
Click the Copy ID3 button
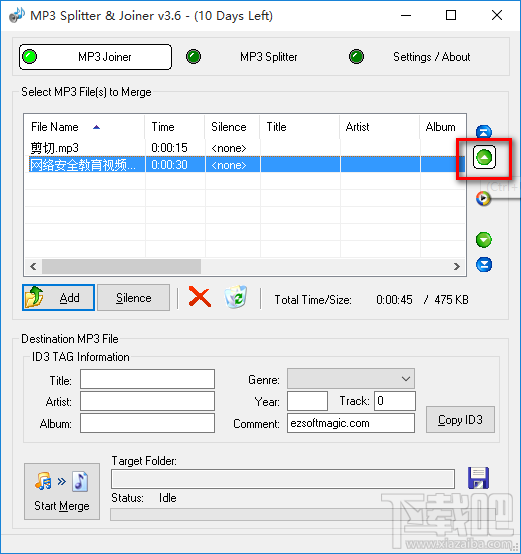click(460, 419)
